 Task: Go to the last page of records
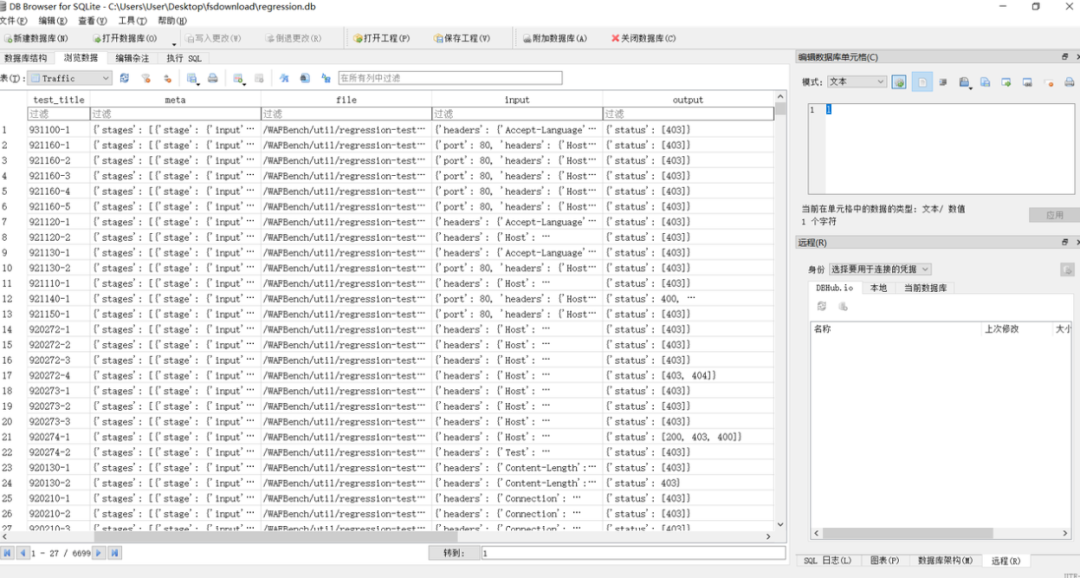(115, 553)
